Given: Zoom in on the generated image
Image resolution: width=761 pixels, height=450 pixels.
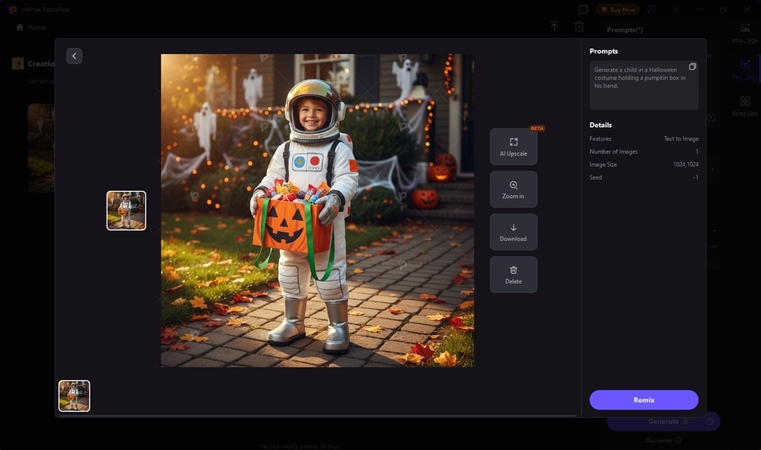Looking at the screenshot, I should point(513,189).
